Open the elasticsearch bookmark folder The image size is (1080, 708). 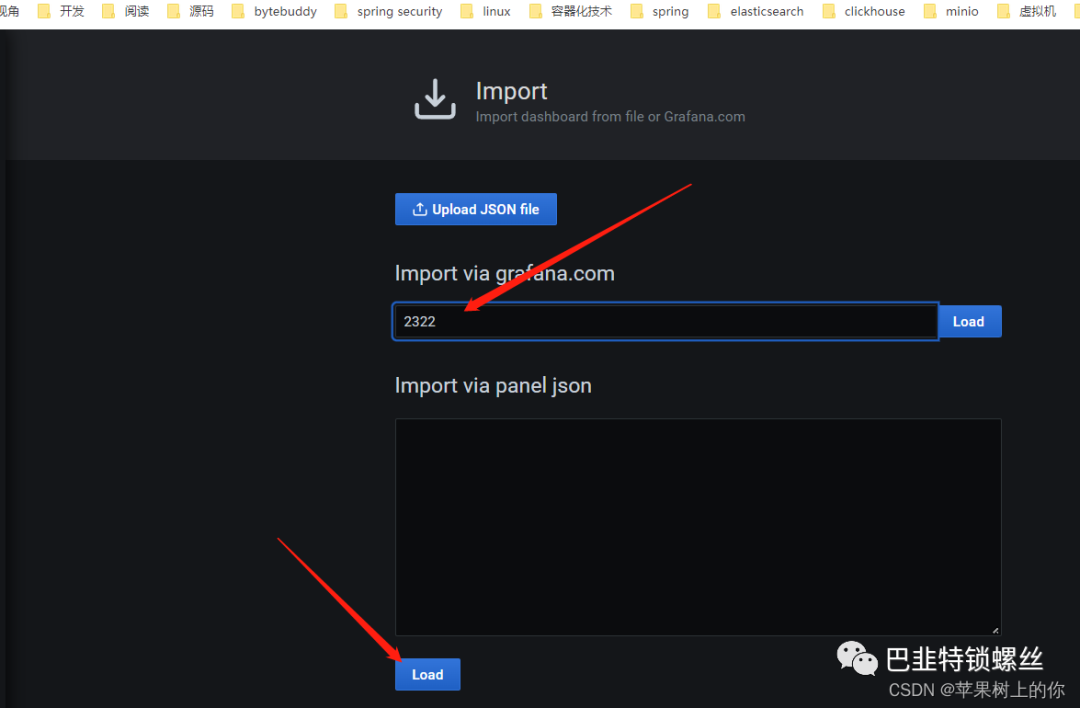coord(756,12)
